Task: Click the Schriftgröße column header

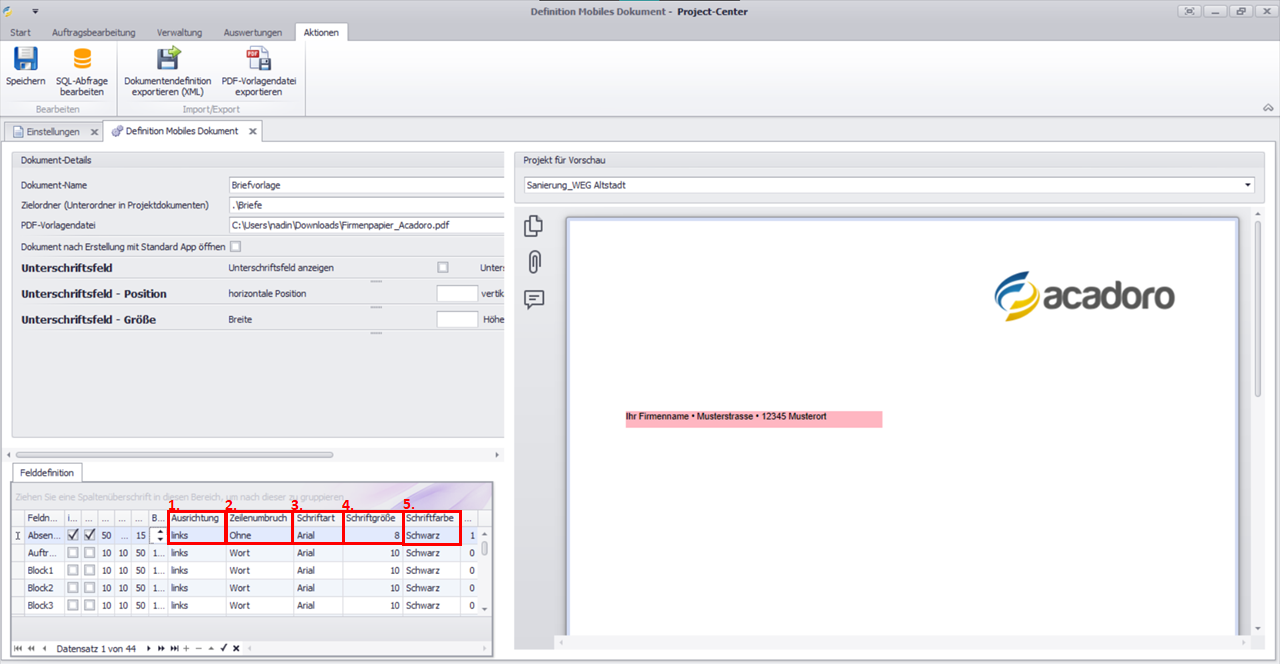Action: coord(372,518)
